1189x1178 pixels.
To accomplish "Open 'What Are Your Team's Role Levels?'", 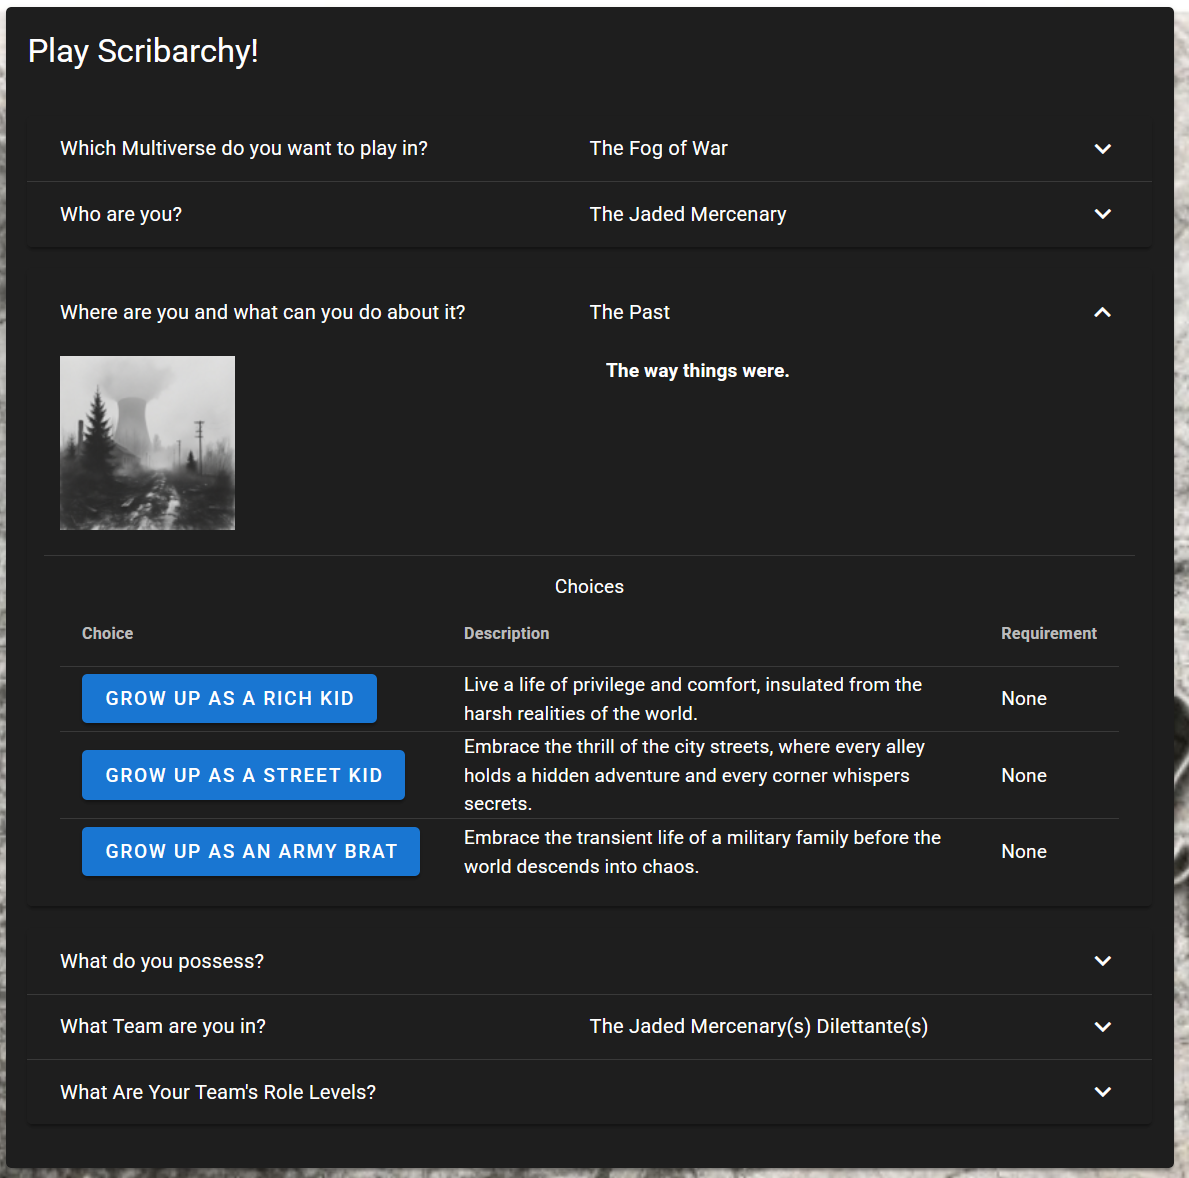I will click(218, 1092).
